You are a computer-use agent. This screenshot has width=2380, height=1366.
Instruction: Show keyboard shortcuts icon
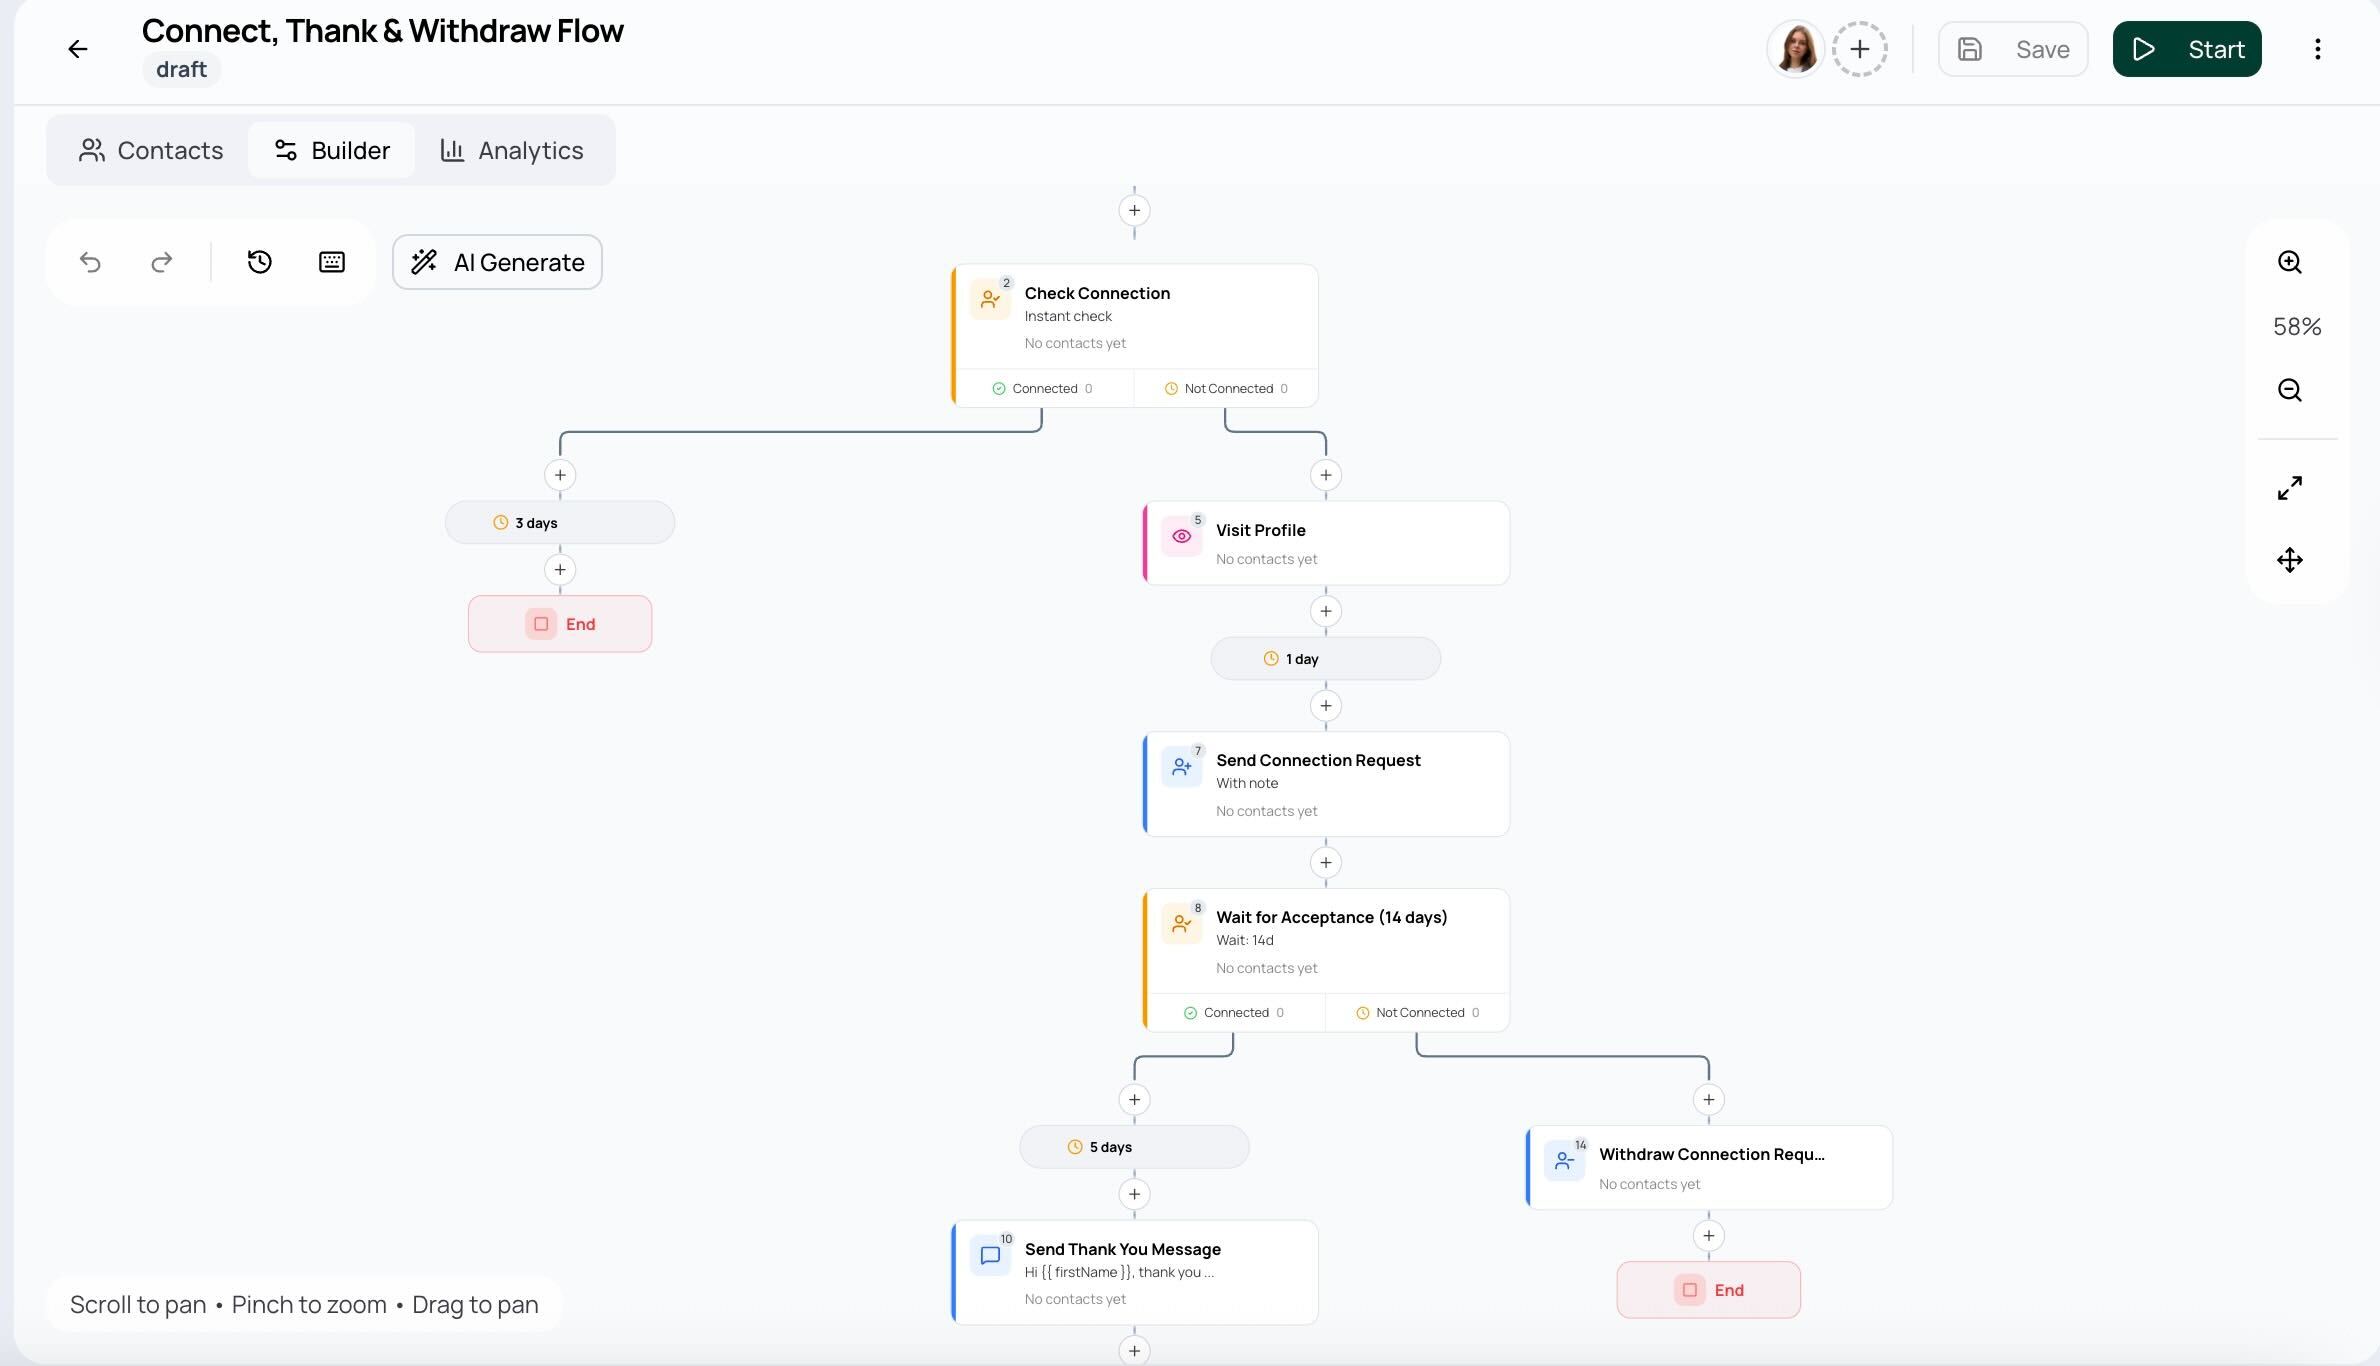[332, 262]
